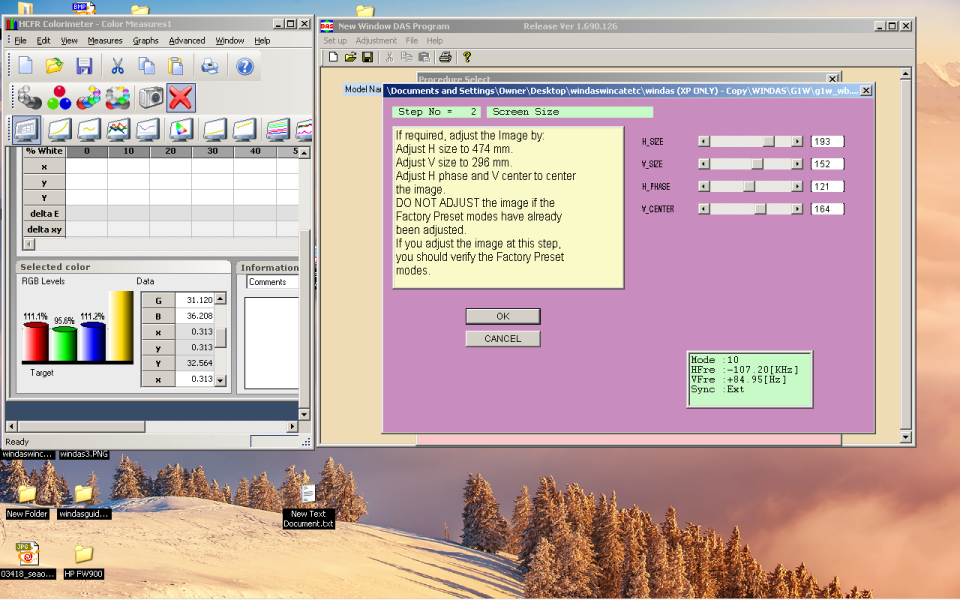
Task: Open the Window menu in HCFR
Action: [x=230, y=40]
